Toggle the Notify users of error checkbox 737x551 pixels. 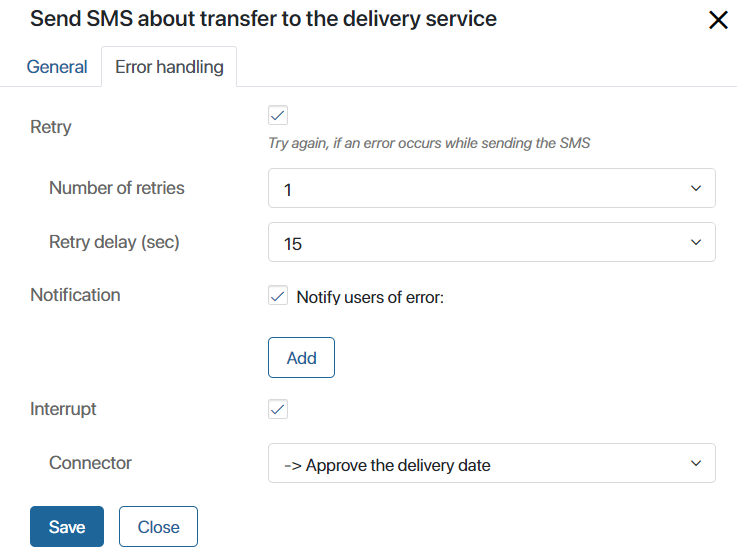[278, 295]
